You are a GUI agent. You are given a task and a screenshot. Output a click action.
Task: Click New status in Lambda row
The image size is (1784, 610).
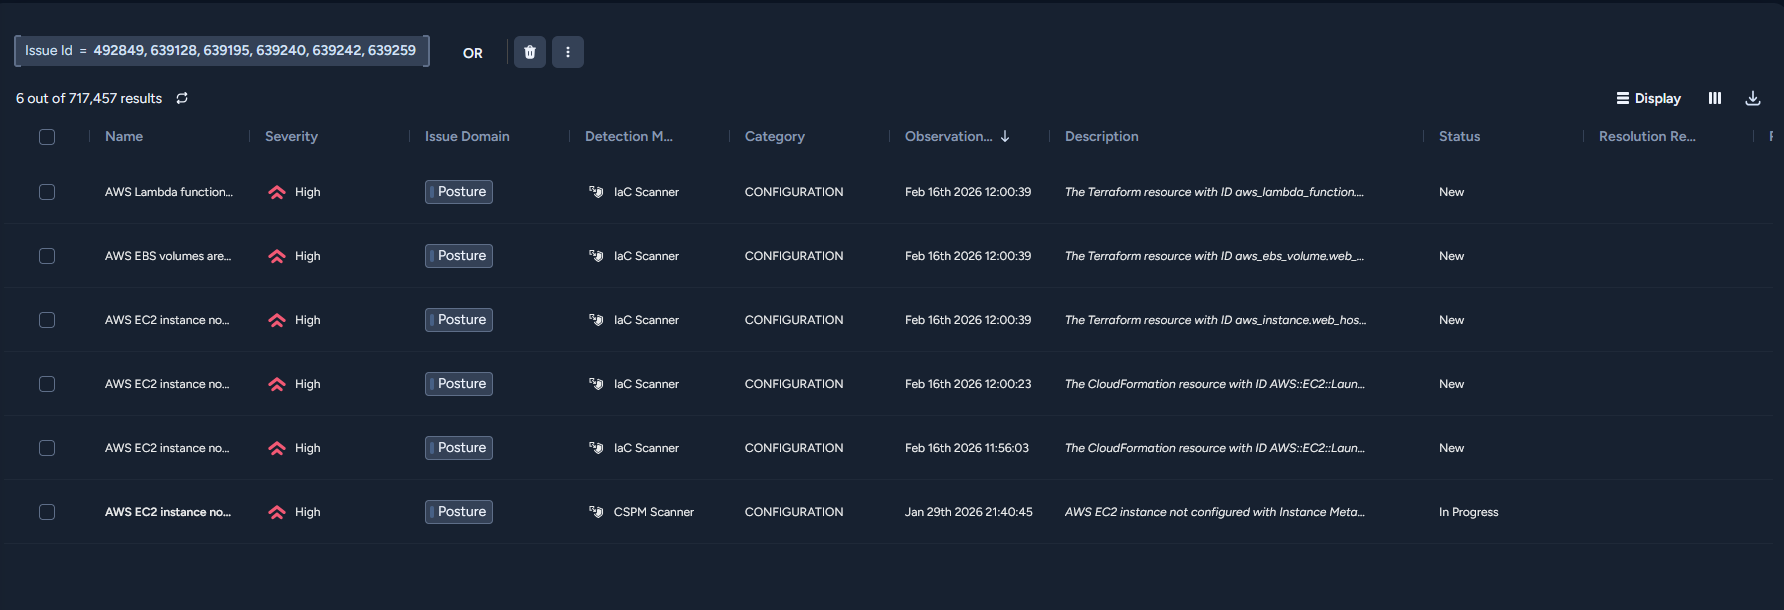tap(1452, 192)
